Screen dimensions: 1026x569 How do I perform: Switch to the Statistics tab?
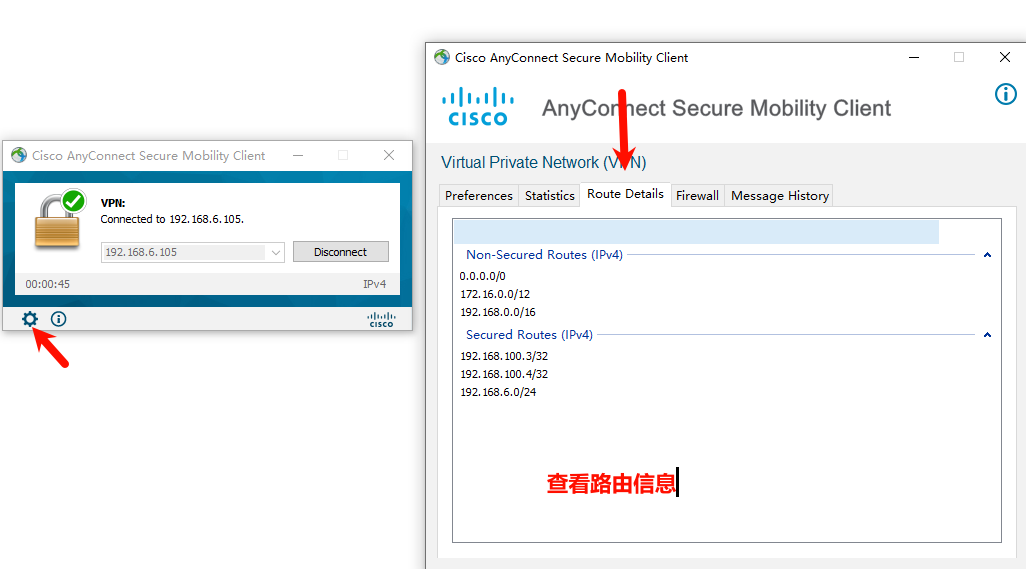pyautogui.click(x=549, y=196)
